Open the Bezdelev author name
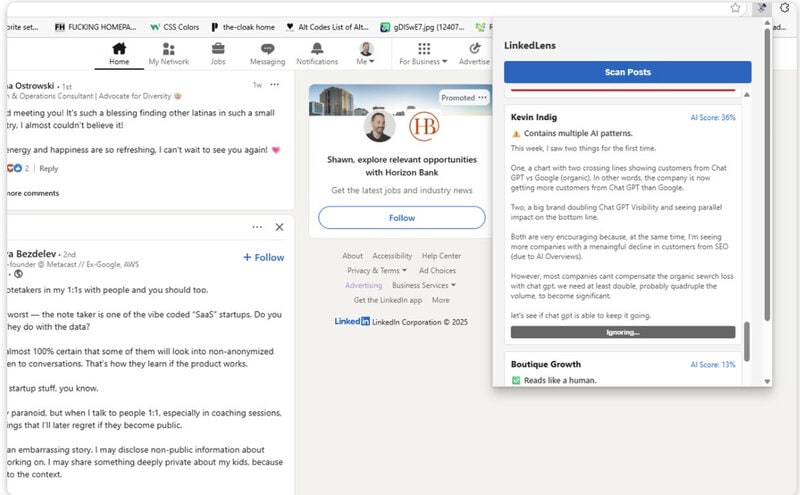800x495 pixels. point(32,254)
